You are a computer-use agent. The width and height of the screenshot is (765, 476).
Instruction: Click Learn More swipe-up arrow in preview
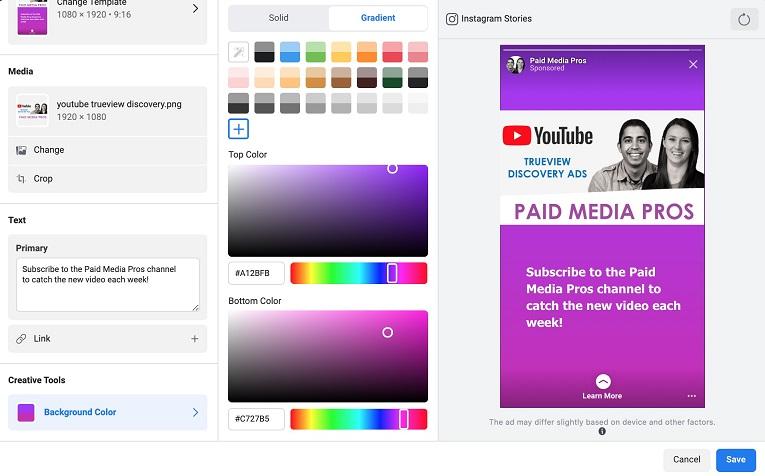603,381
